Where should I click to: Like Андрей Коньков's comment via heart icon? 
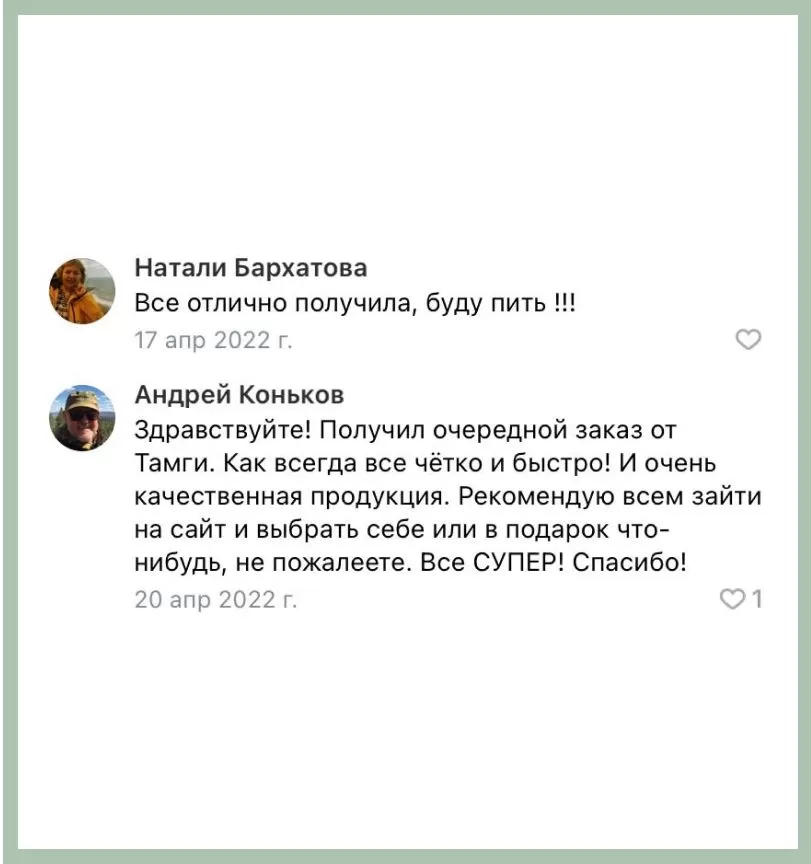732,599
